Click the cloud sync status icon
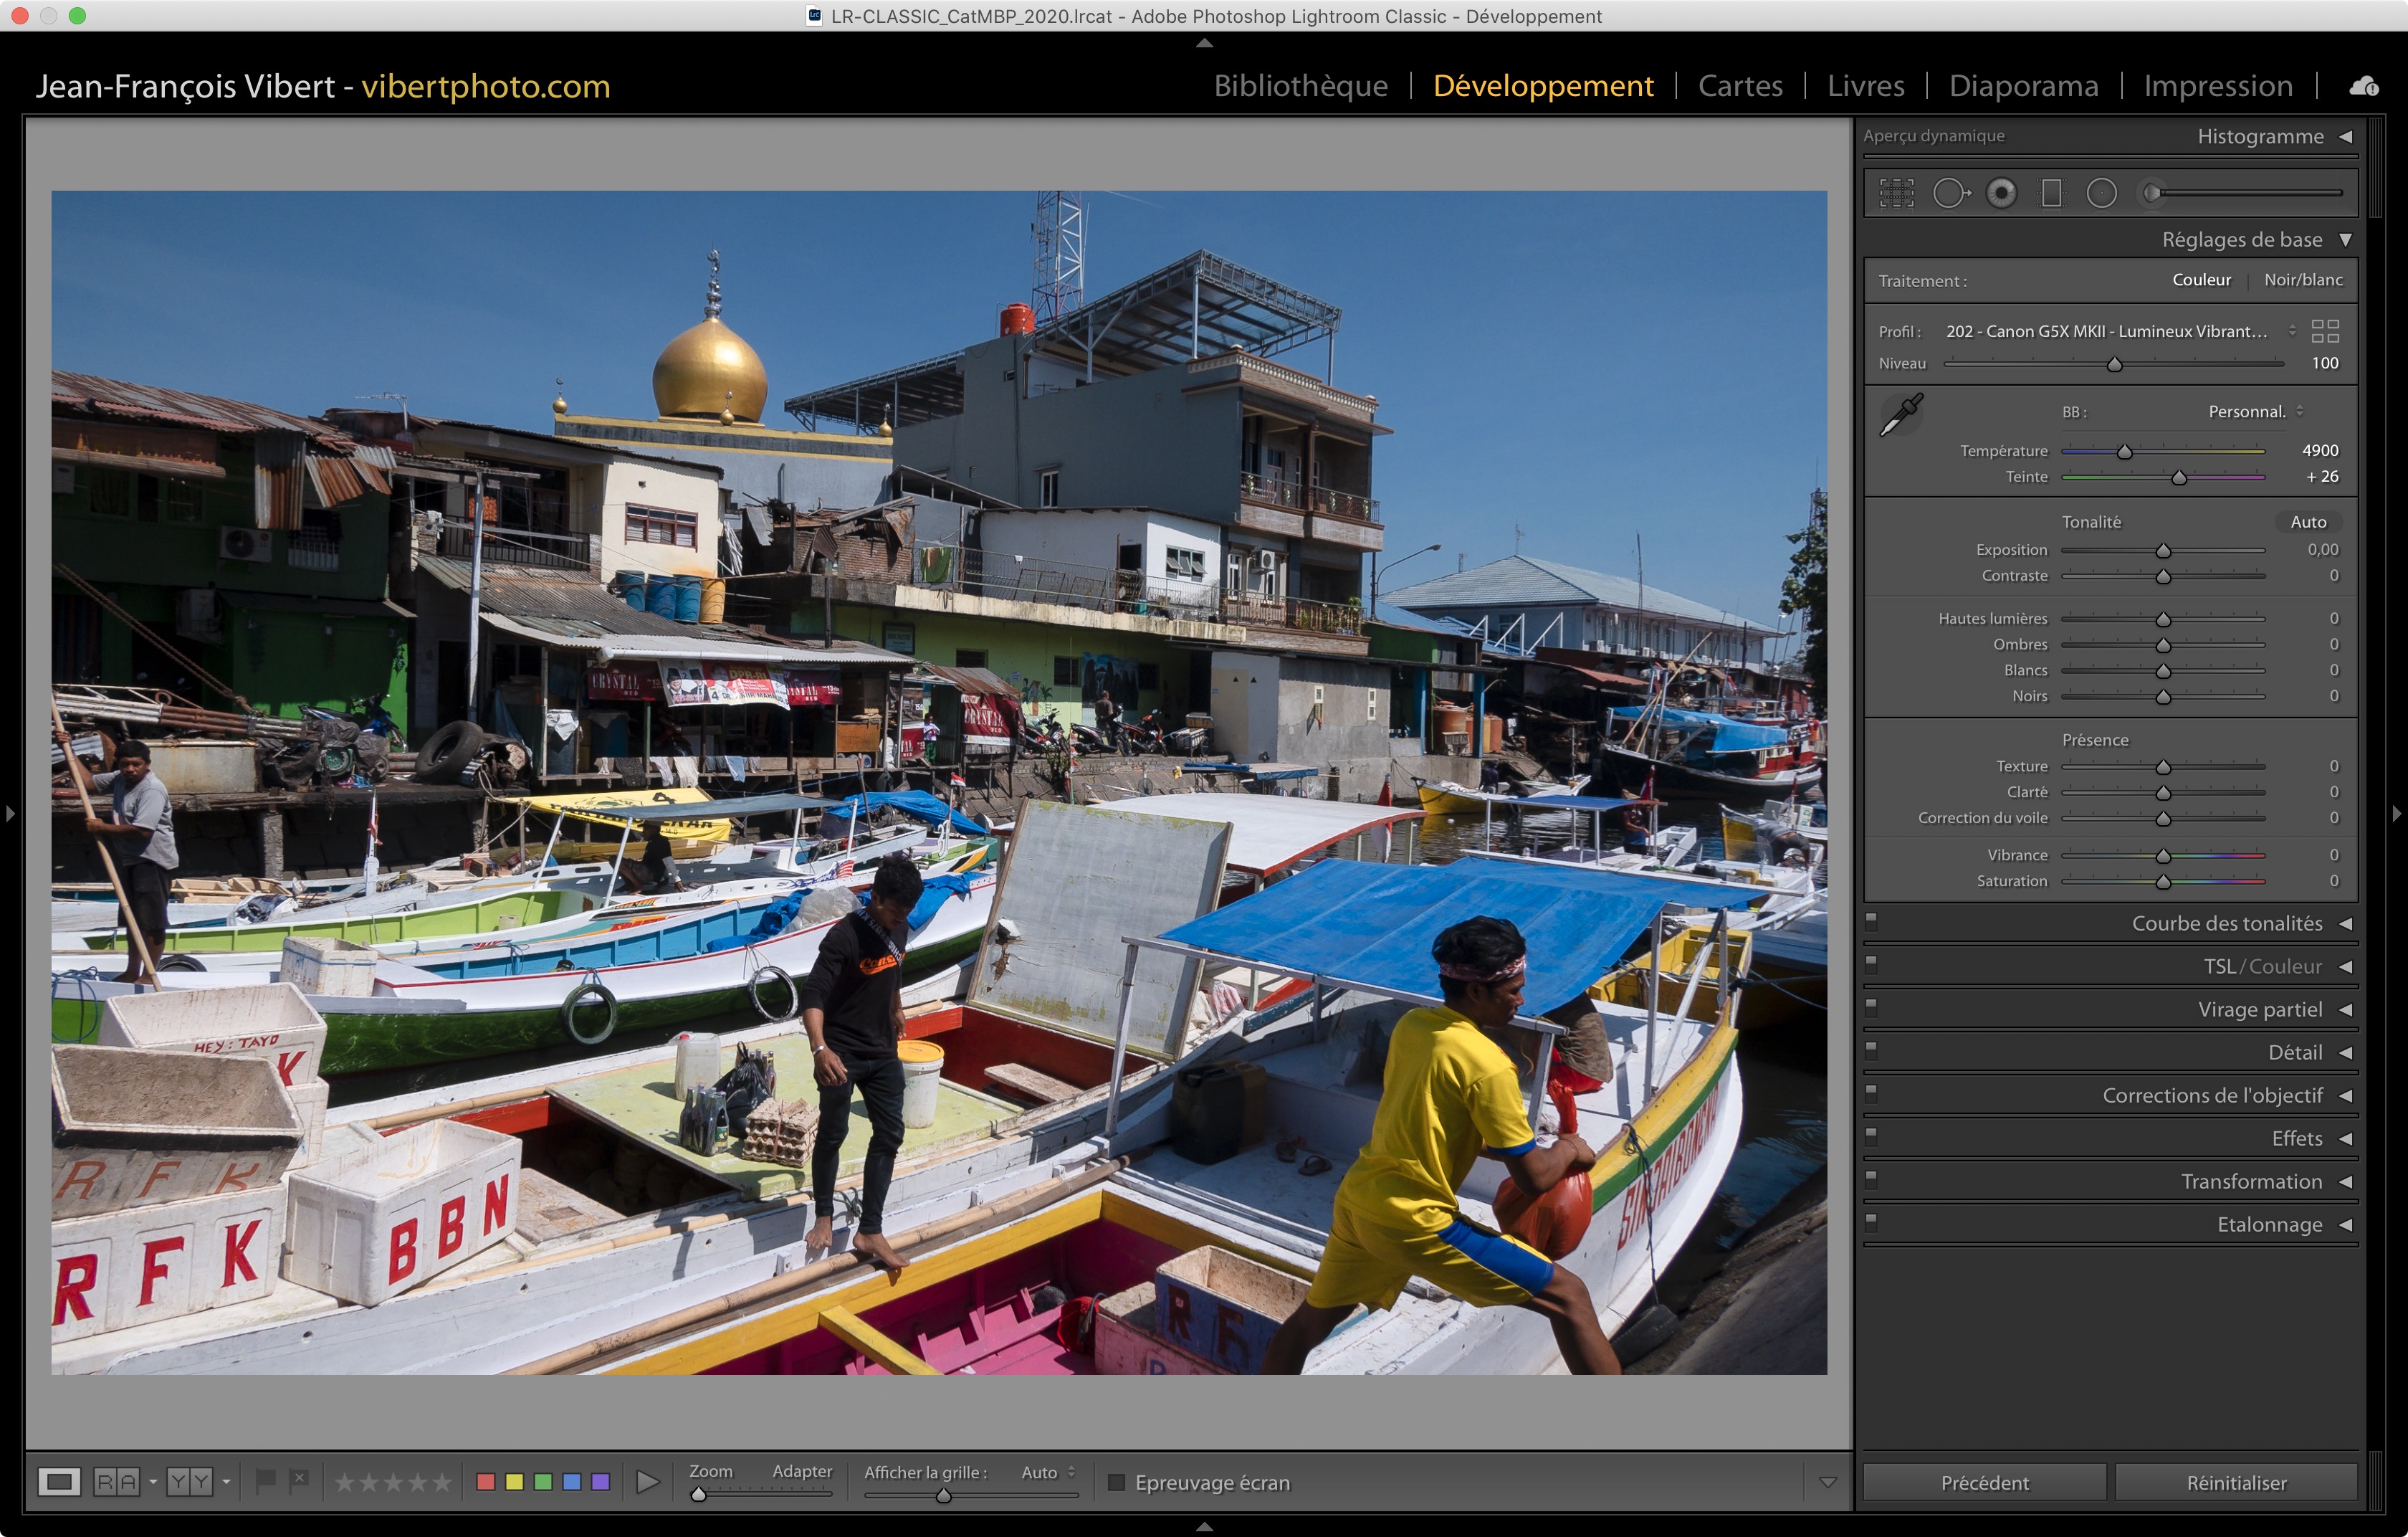Screen dimensions: 2408x1537 pyautogui.click(x=2364, y=87)
